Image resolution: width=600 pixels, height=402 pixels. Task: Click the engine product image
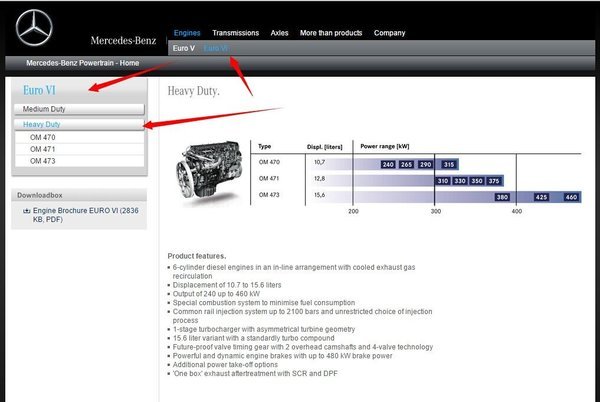(209, 171)
